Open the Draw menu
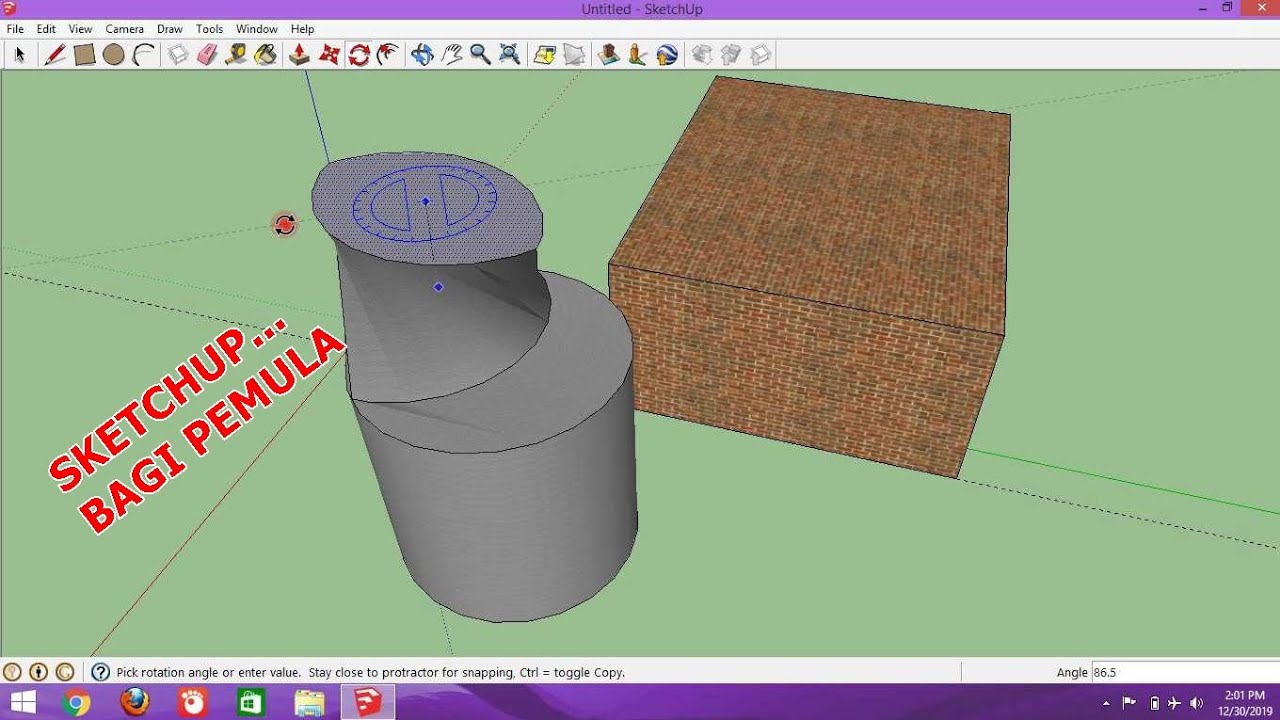The height and width of the screenshot is (720, 1280). (170, 29)
